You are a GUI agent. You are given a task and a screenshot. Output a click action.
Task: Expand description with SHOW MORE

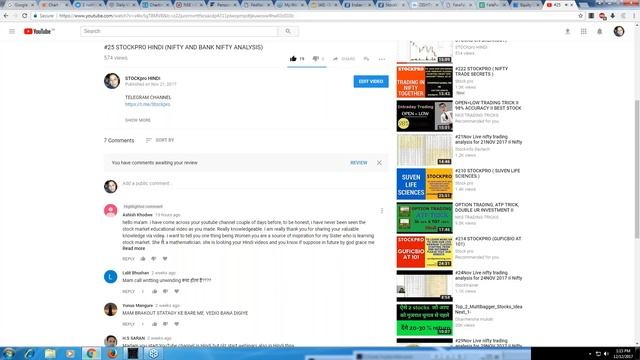click(x=138, y=120)
